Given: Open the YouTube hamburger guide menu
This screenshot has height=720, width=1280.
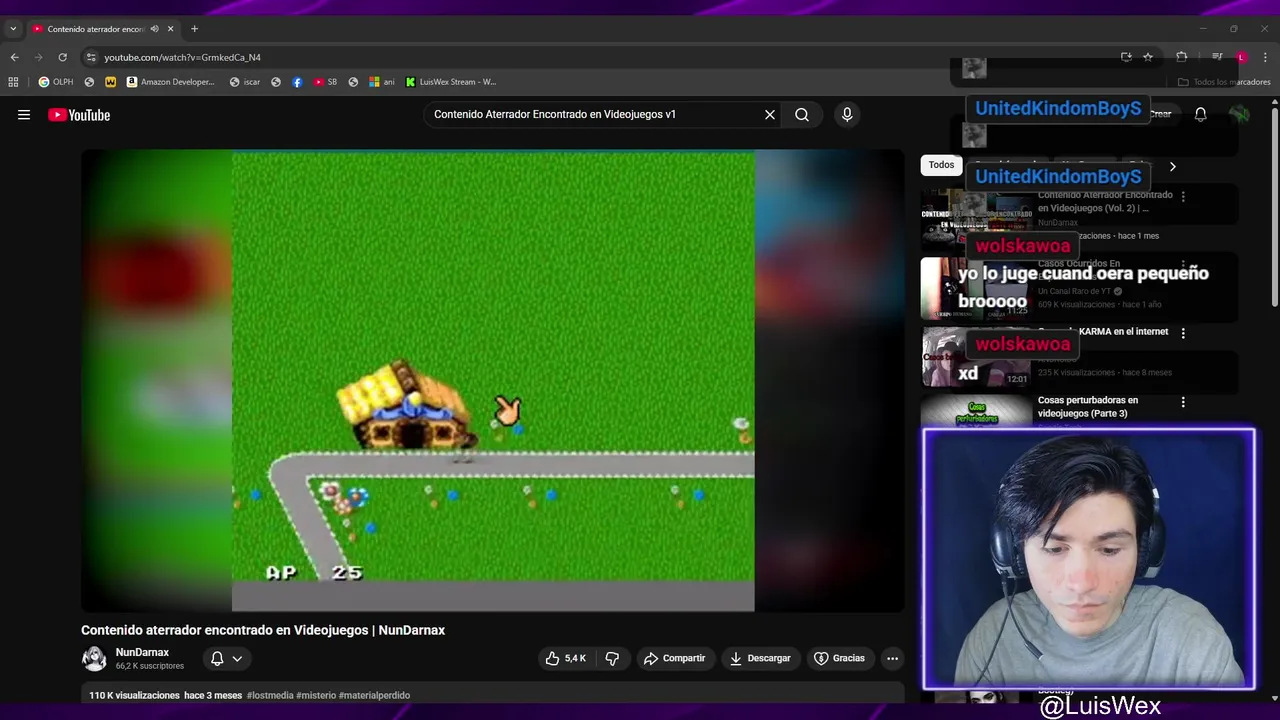Looking at the screenshot, I should 24,115.
